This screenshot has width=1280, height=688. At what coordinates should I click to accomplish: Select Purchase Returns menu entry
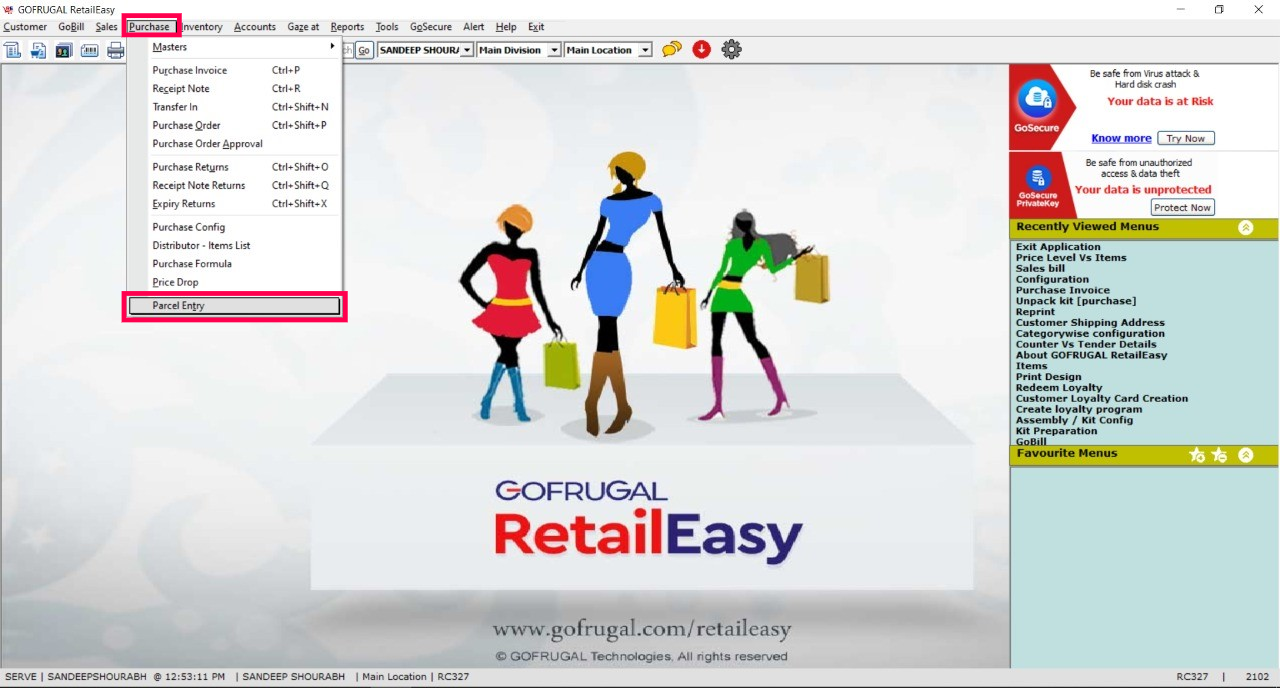click(x=235, y=167)
